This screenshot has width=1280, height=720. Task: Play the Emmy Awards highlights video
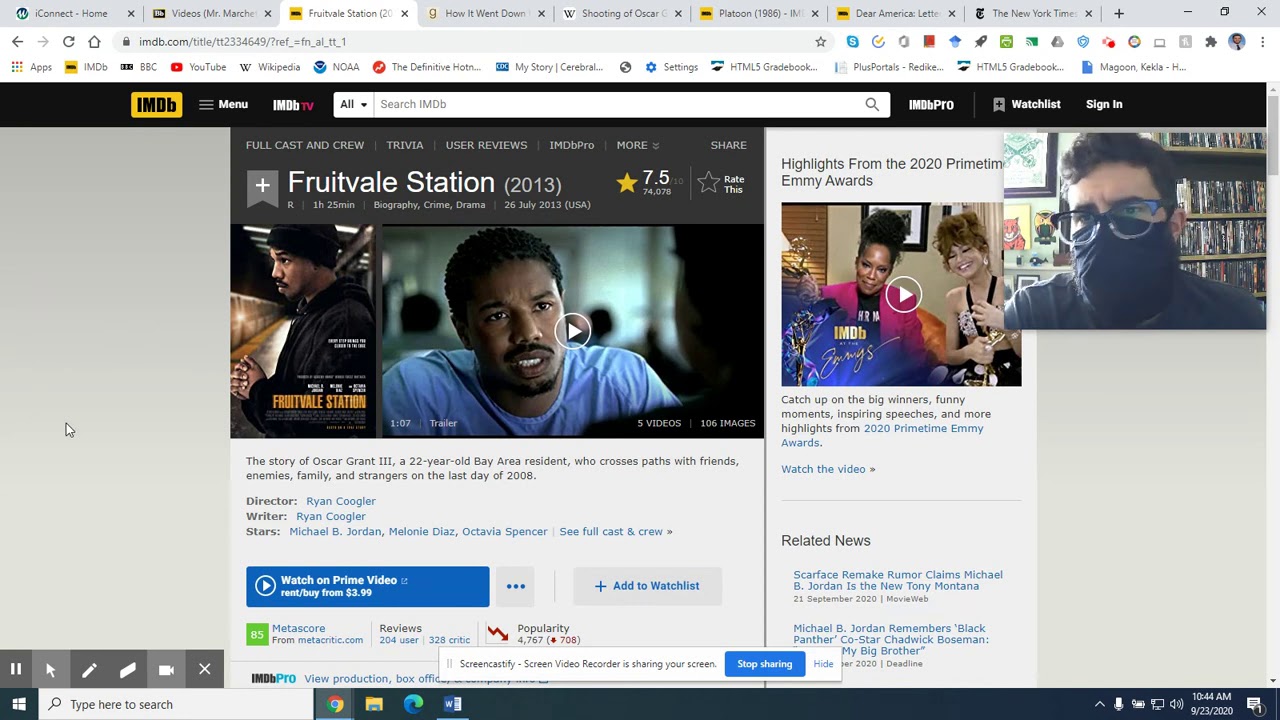point(903,294)
